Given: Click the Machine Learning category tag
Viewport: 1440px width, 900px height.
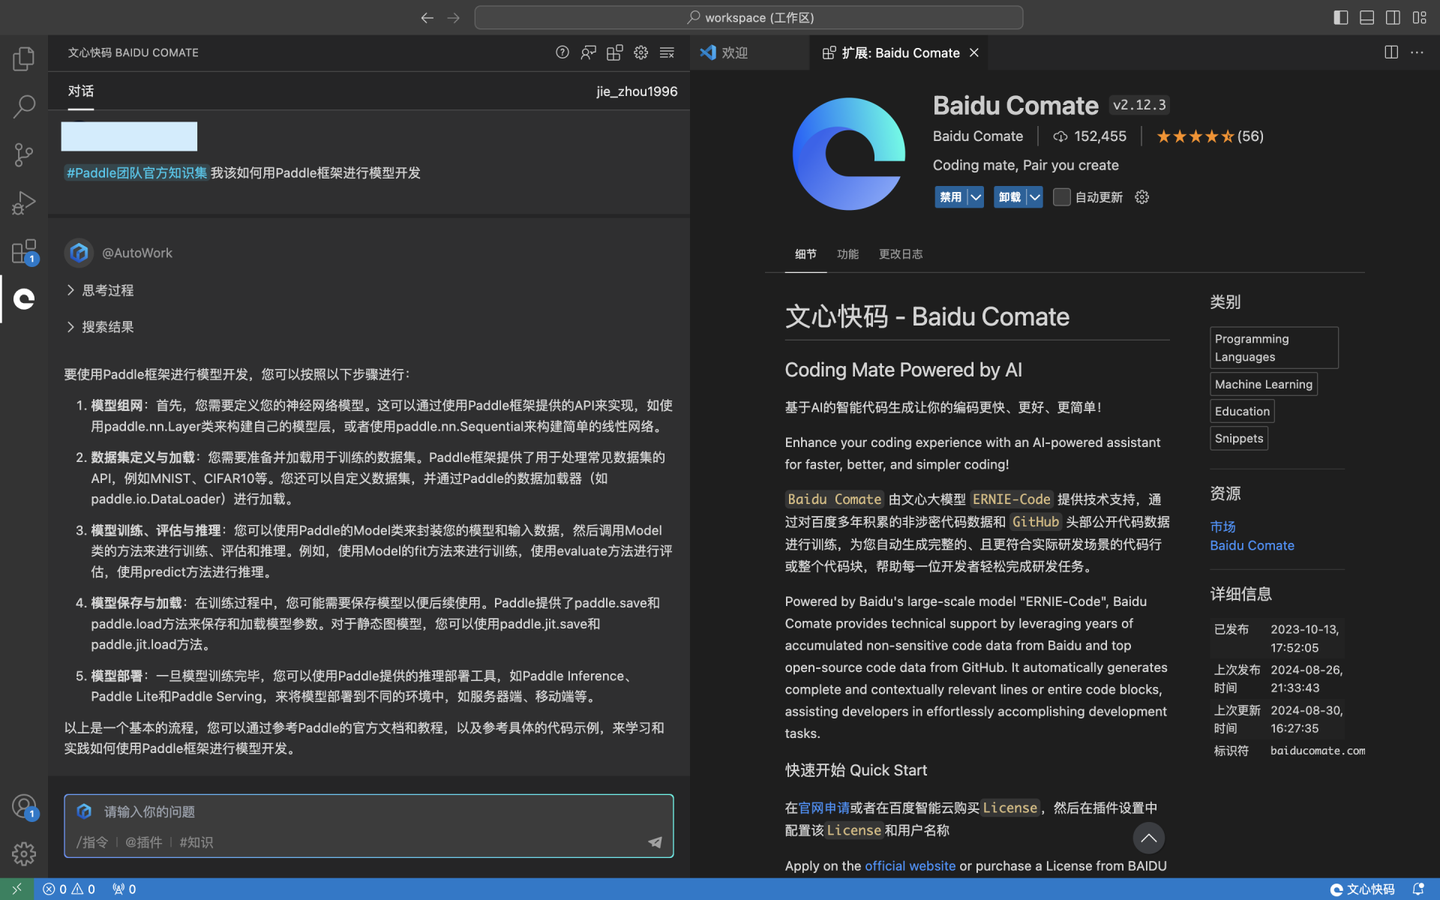Looking at the screenshot, I should (x=1263, y=384).
